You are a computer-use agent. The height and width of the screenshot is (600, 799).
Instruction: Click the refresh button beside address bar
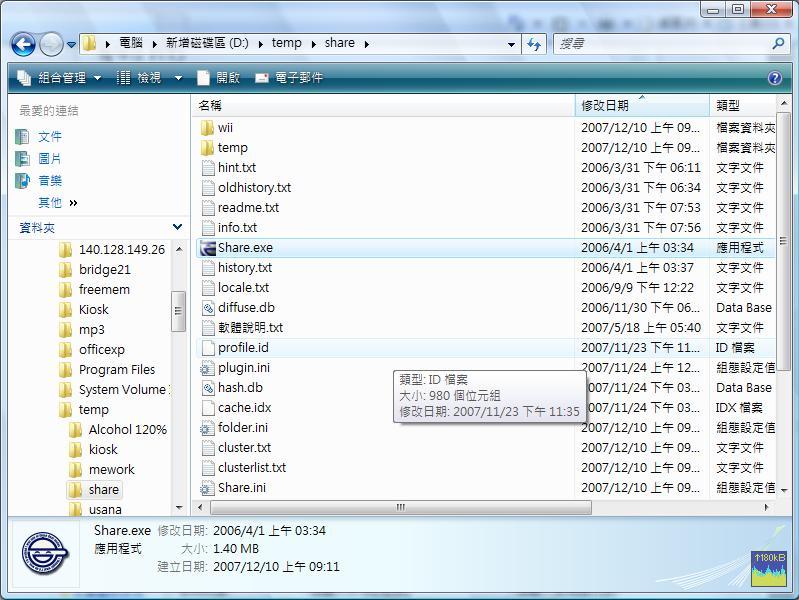click(534, 44)
